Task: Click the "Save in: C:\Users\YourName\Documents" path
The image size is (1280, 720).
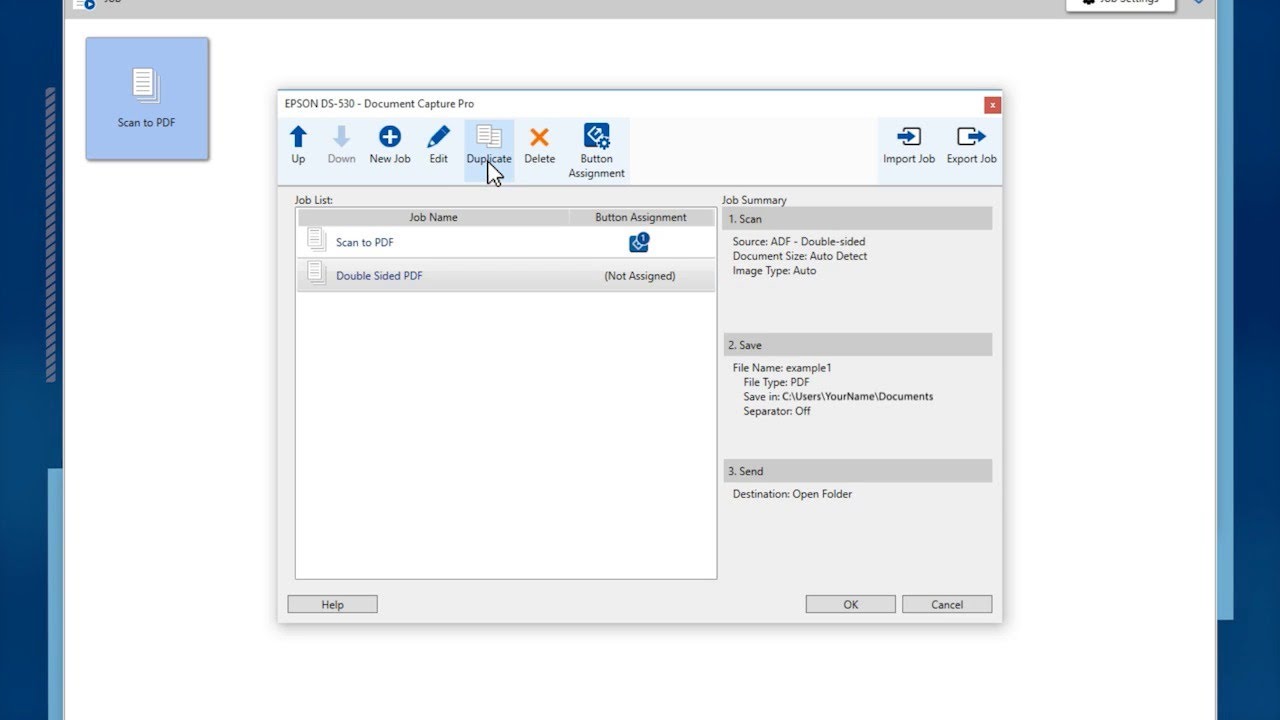Action: [x=838, y=396]
